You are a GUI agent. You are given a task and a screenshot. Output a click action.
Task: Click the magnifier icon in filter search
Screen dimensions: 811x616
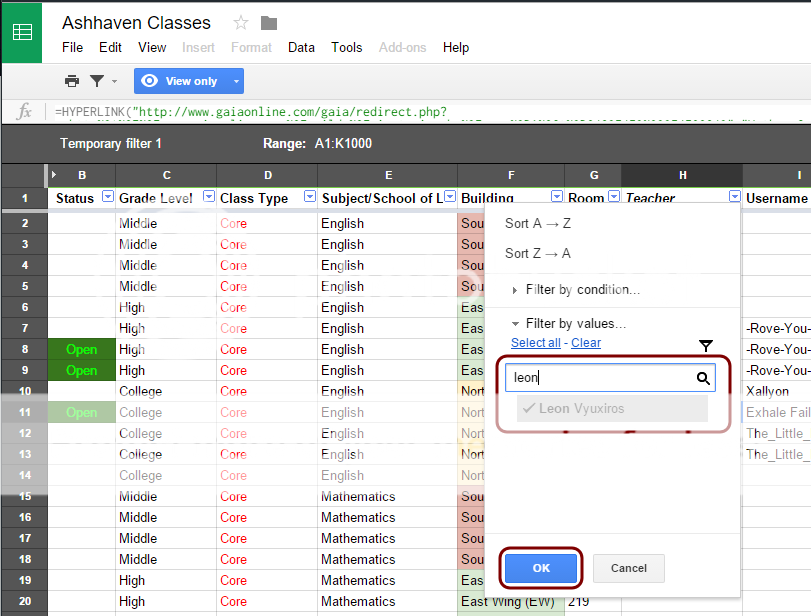703,378
